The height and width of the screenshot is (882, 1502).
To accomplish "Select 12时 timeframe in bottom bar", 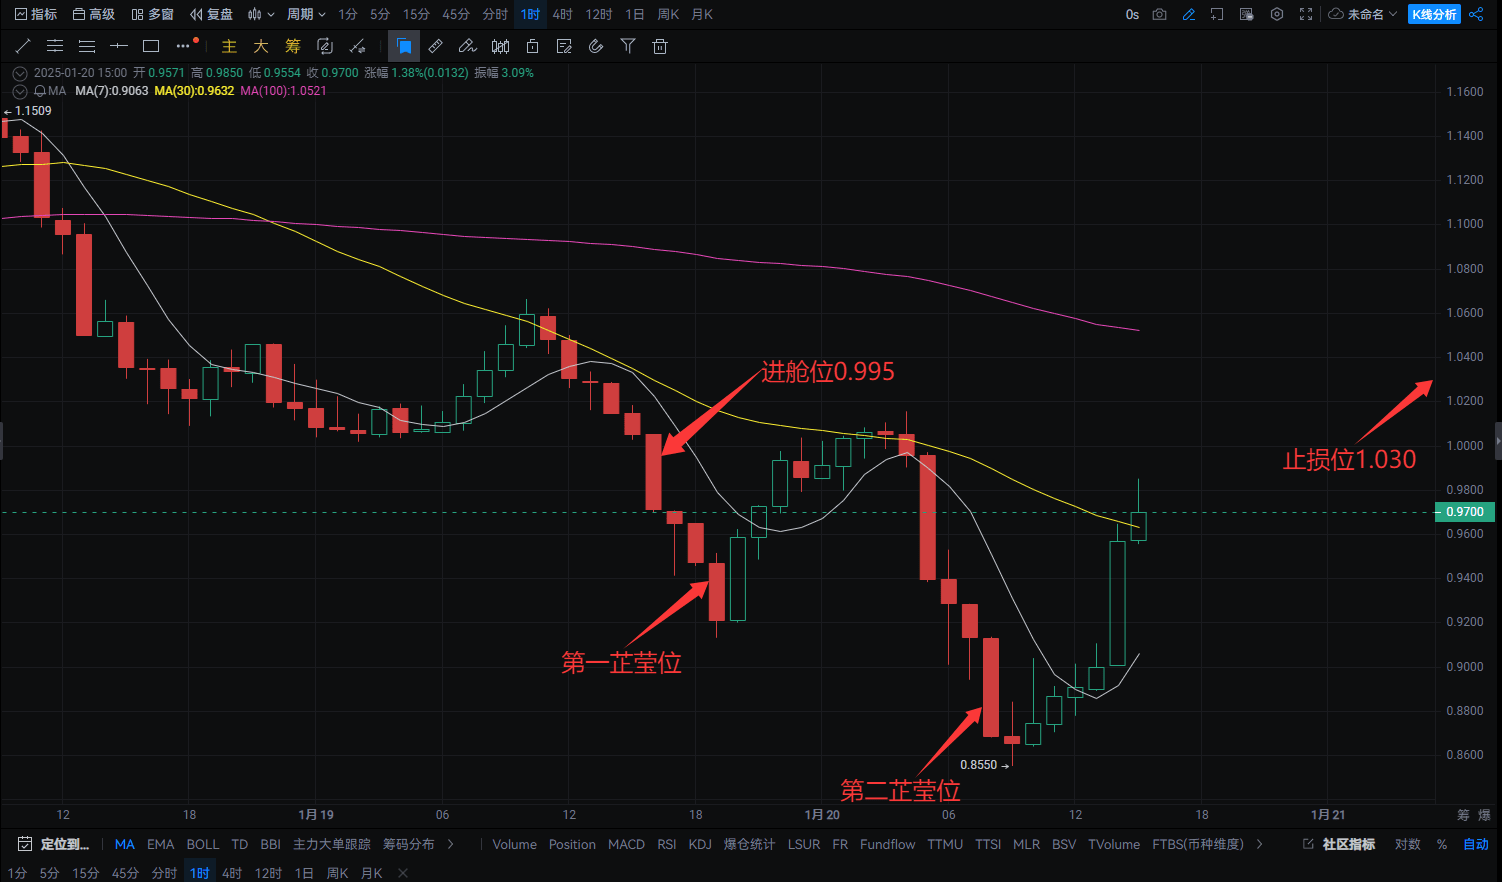I will click(x=268, y=873).
